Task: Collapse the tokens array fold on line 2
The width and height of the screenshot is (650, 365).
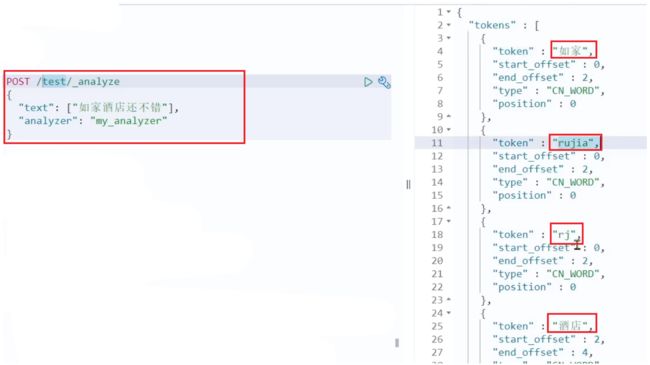Action: coord(449,25)
